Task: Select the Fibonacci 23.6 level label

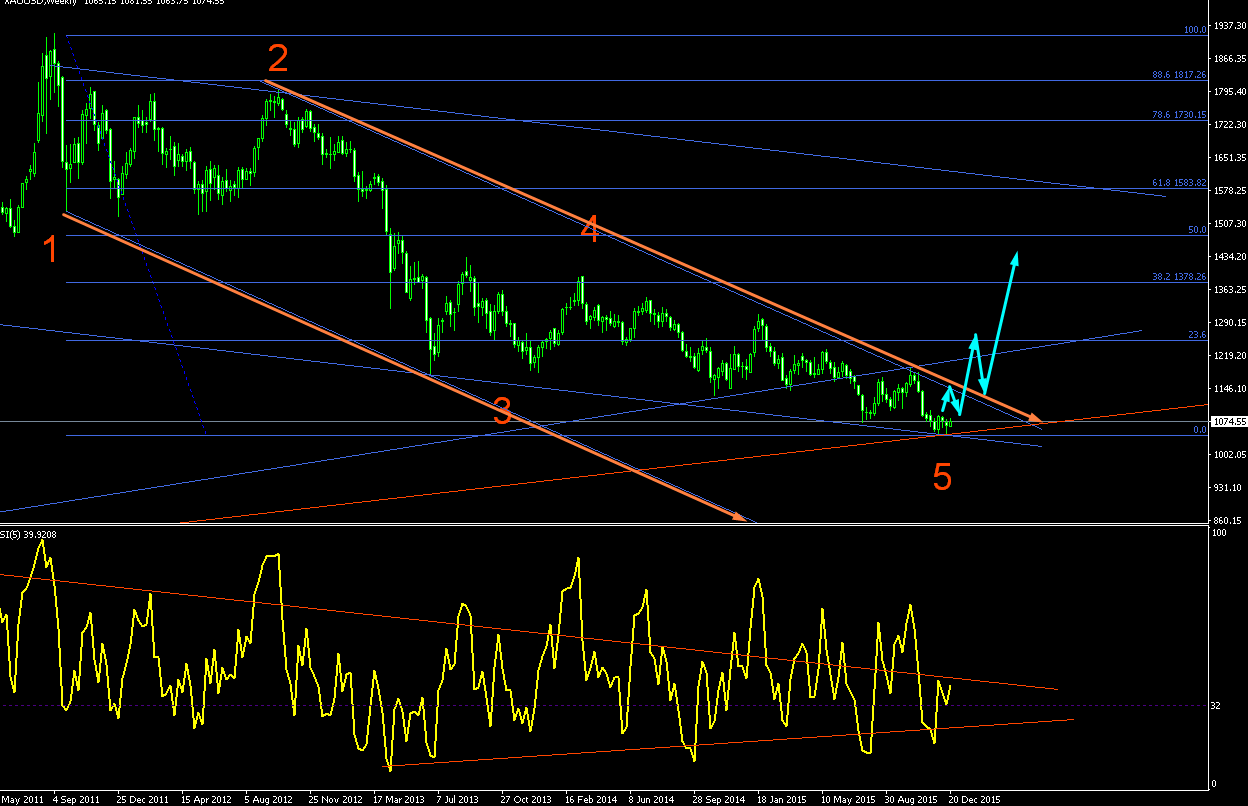Action: 1197,336
